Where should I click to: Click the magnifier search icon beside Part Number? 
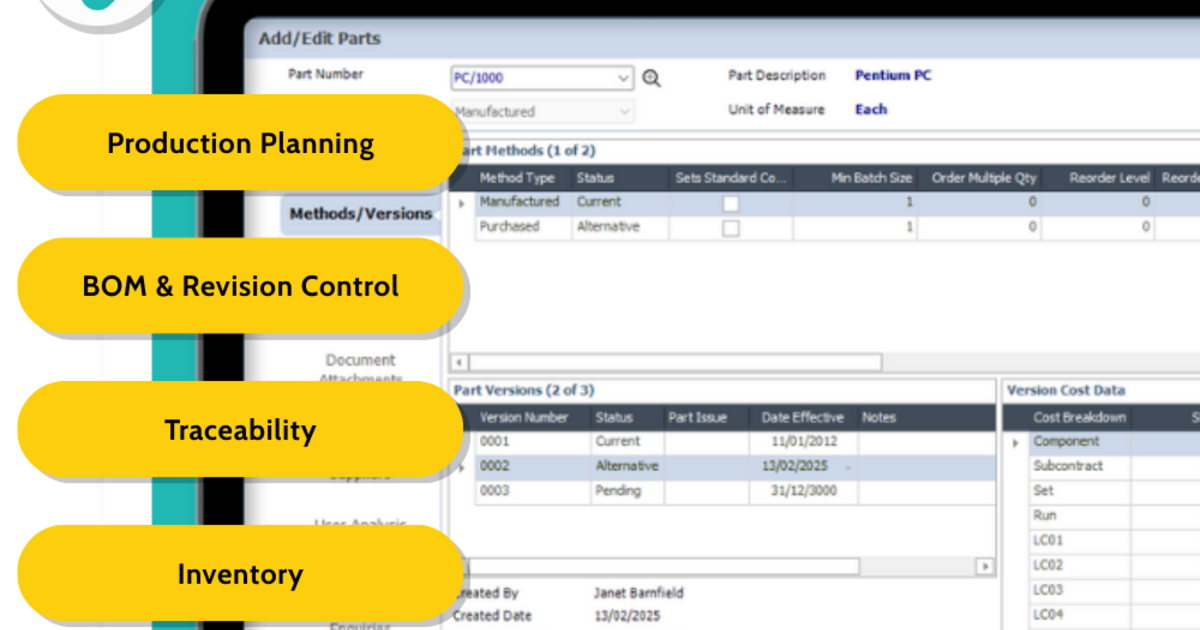click(x=651, y=78)
